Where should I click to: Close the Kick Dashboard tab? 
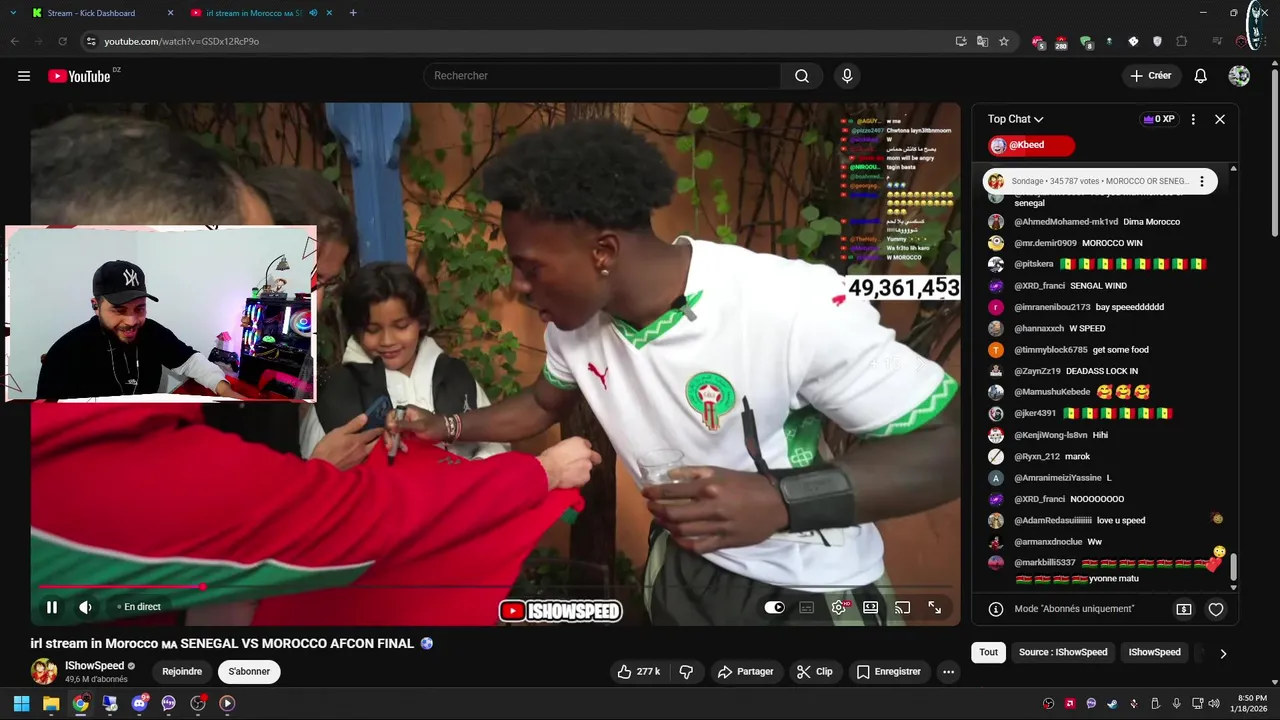[x=170, y=13]
